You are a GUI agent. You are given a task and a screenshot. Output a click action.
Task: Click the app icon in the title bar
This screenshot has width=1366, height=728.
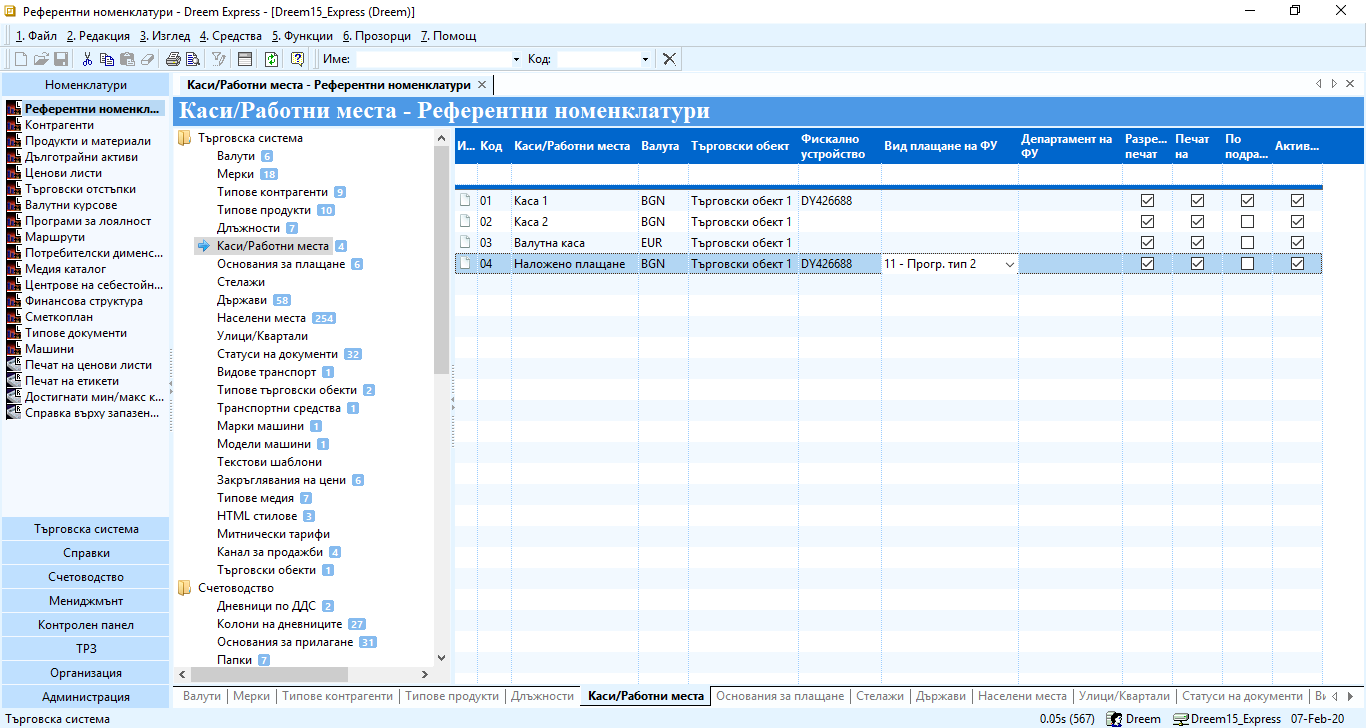coord(10,11)
